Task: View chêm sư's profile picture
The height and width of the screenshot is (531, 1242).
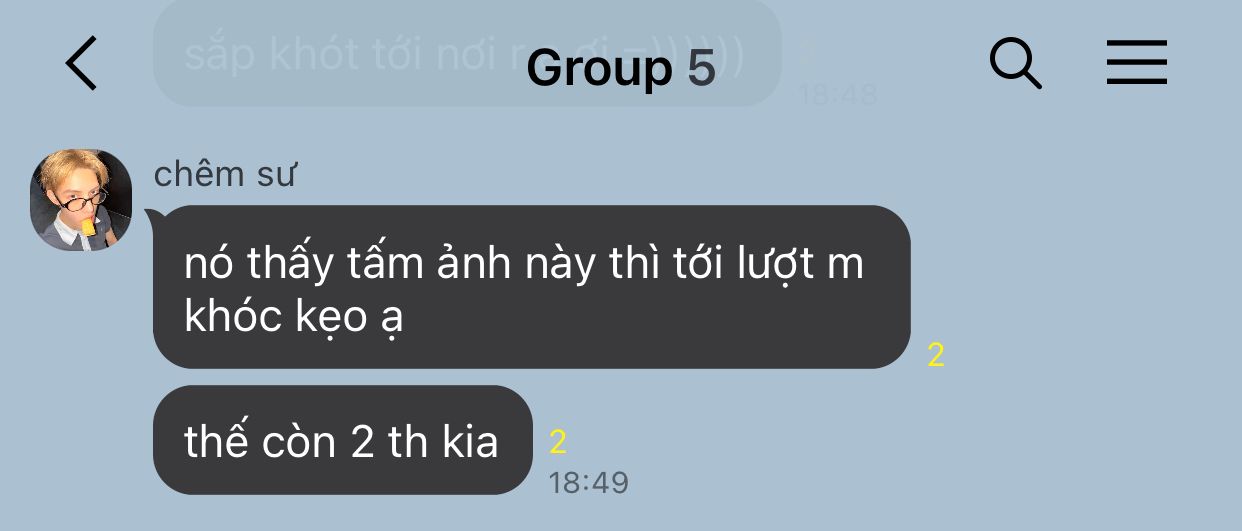Action: [82, 200]
